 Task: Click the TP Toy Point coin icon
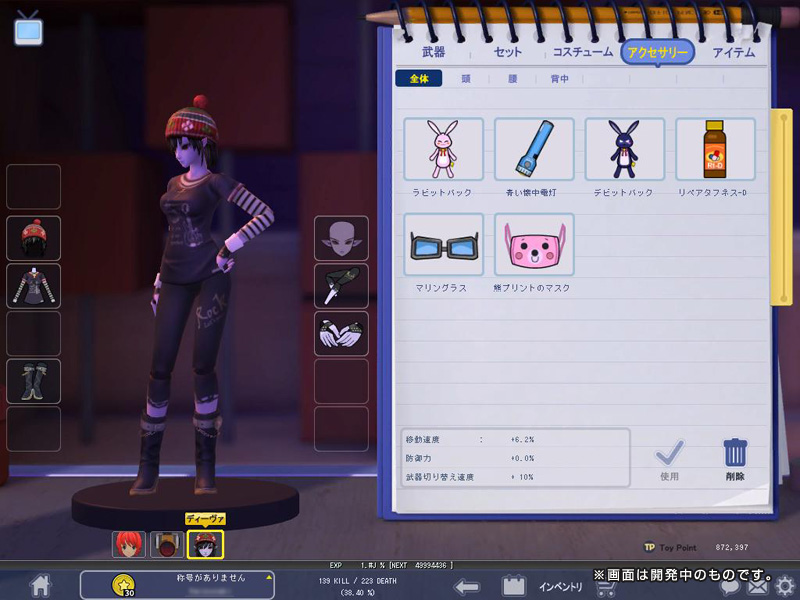[649, 547]
